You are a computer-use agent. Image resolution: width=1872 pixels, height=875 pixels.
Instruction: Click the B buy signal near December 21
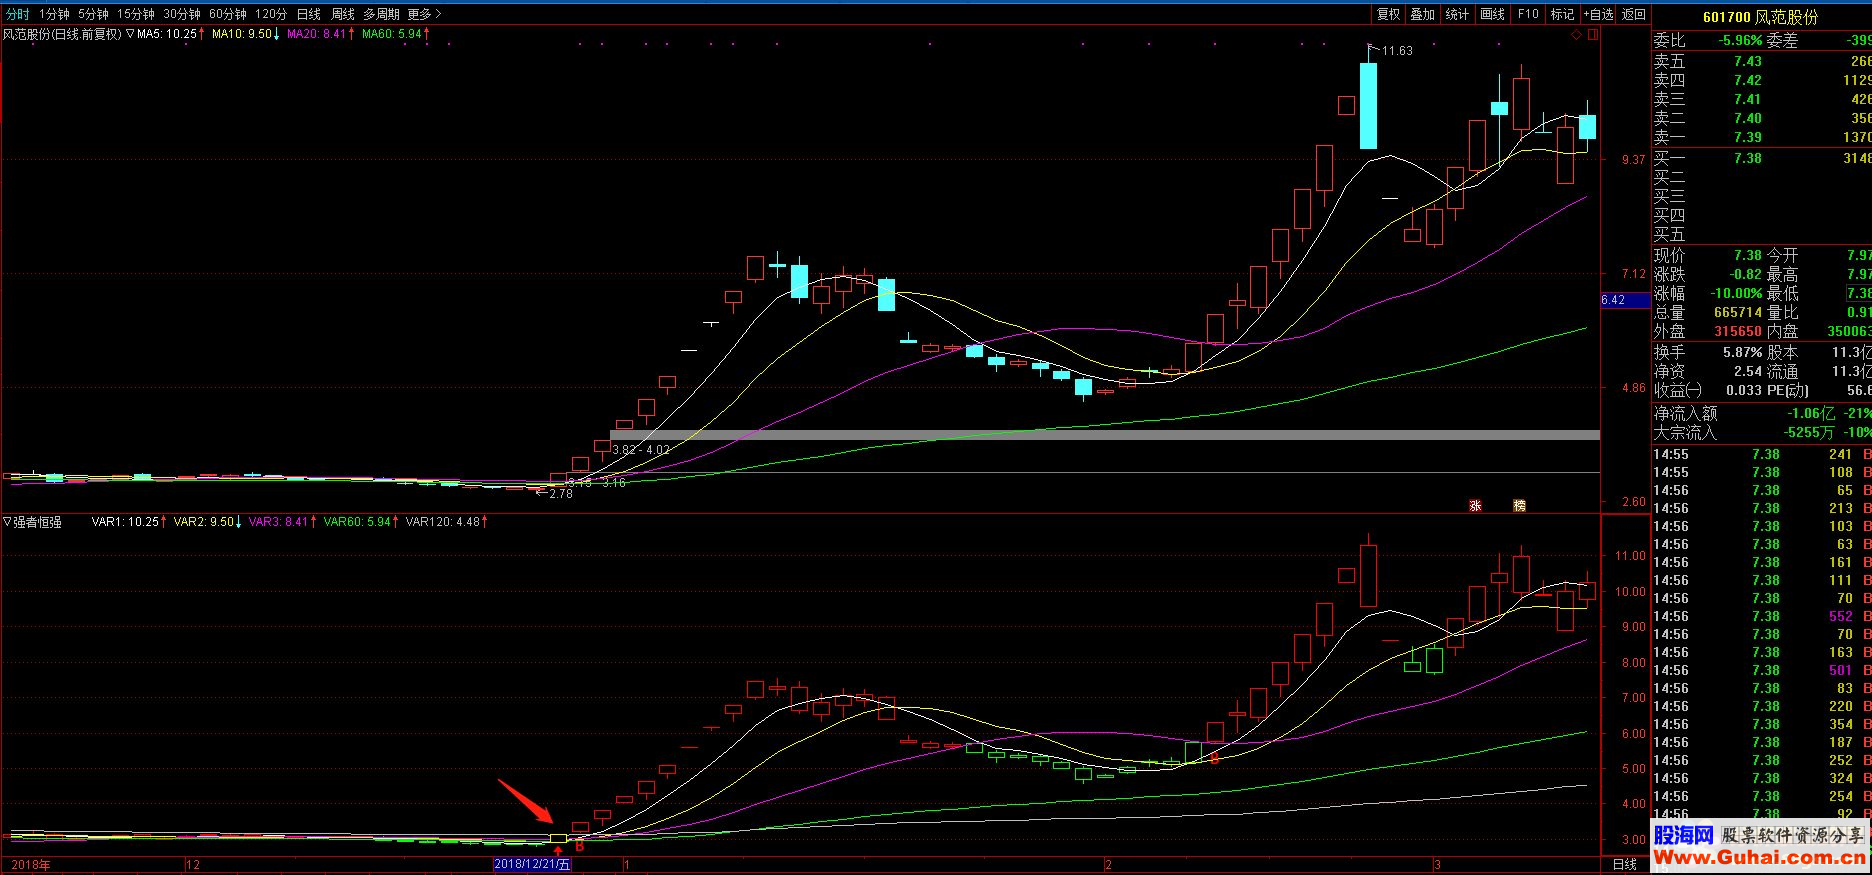(579, 847)
